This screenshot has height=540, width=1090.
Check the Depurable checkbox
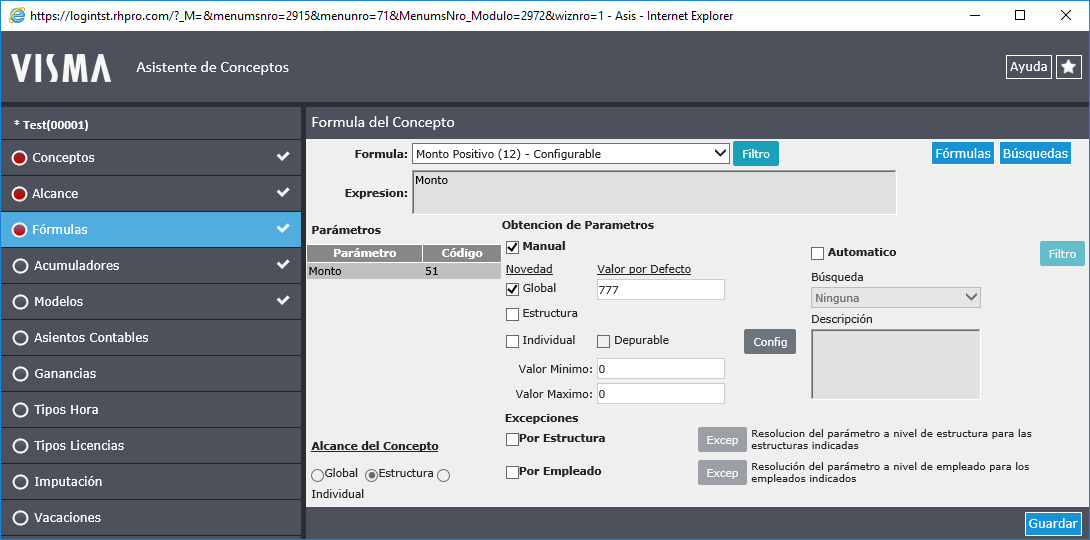[x=603, y=341]
